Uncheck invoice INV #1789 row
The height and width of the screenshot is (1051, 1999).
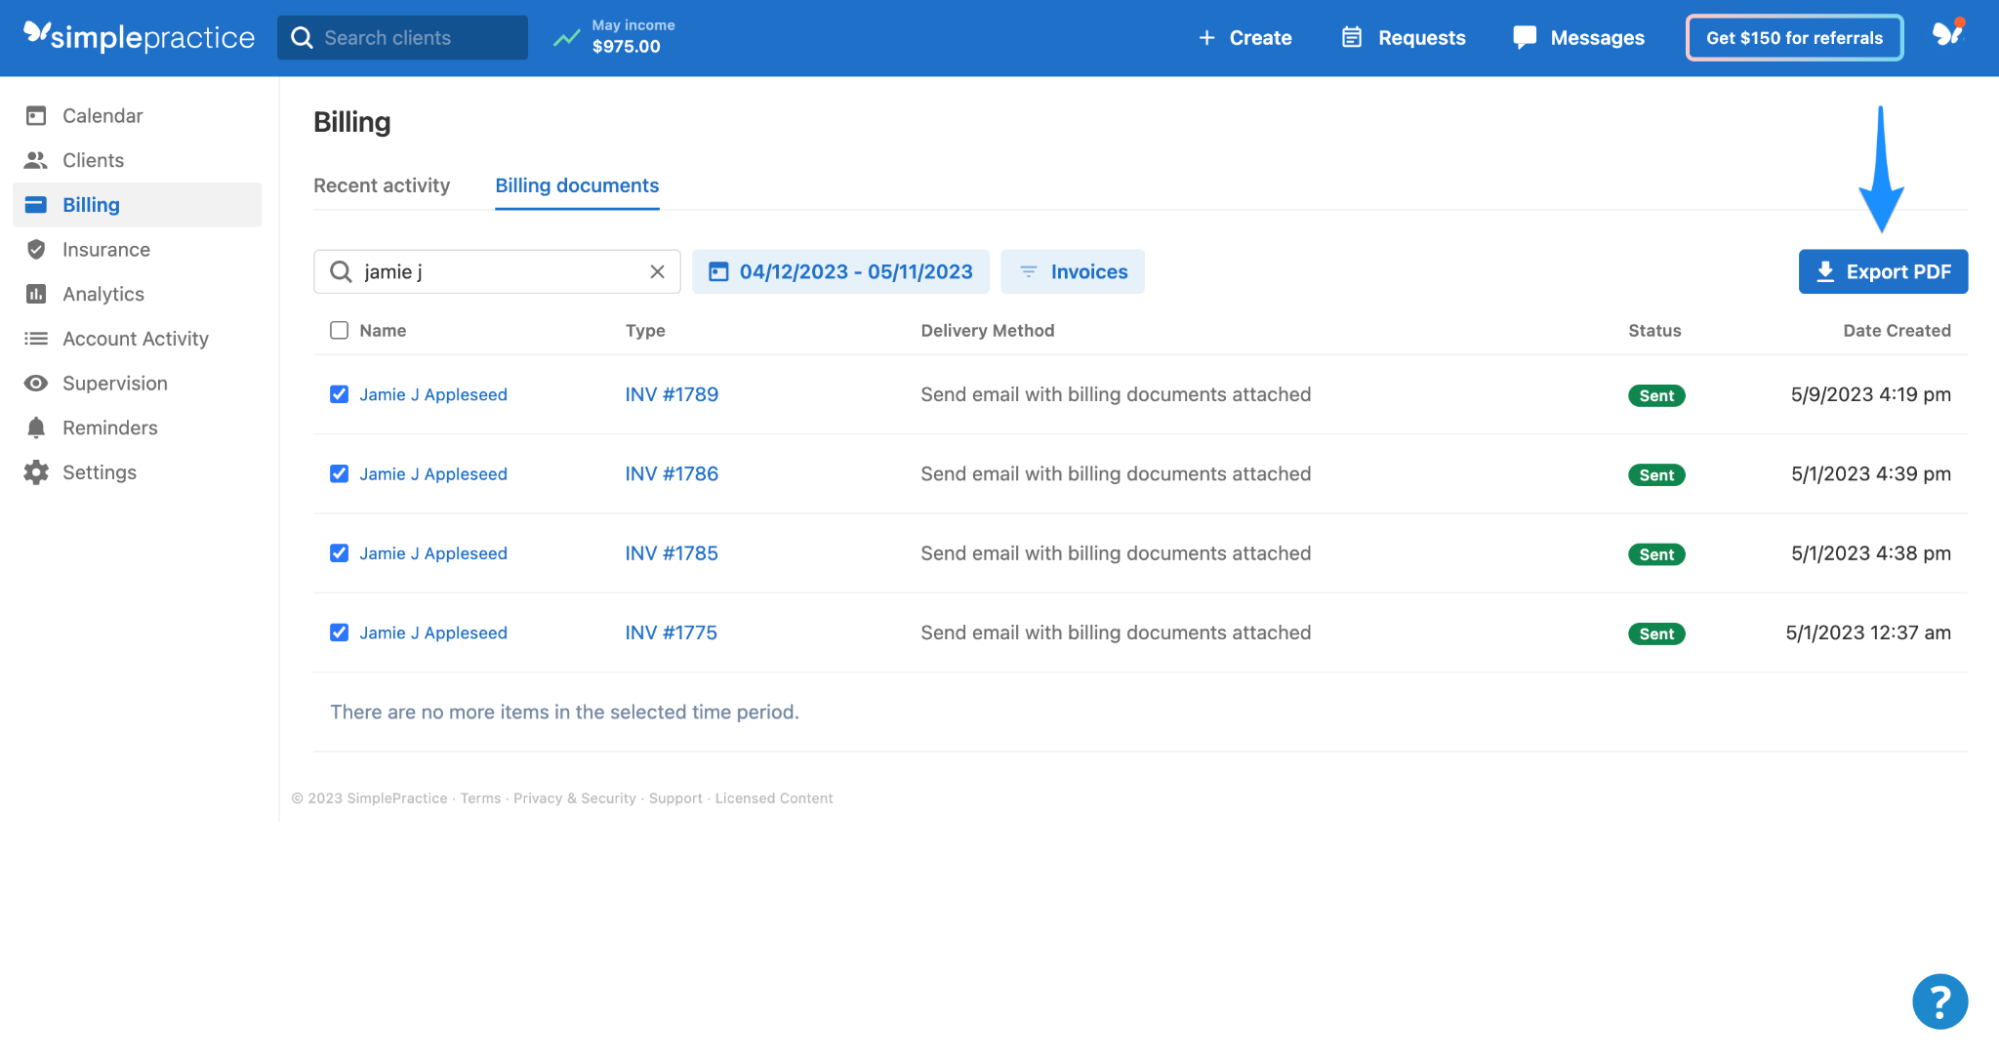(339, 394)
